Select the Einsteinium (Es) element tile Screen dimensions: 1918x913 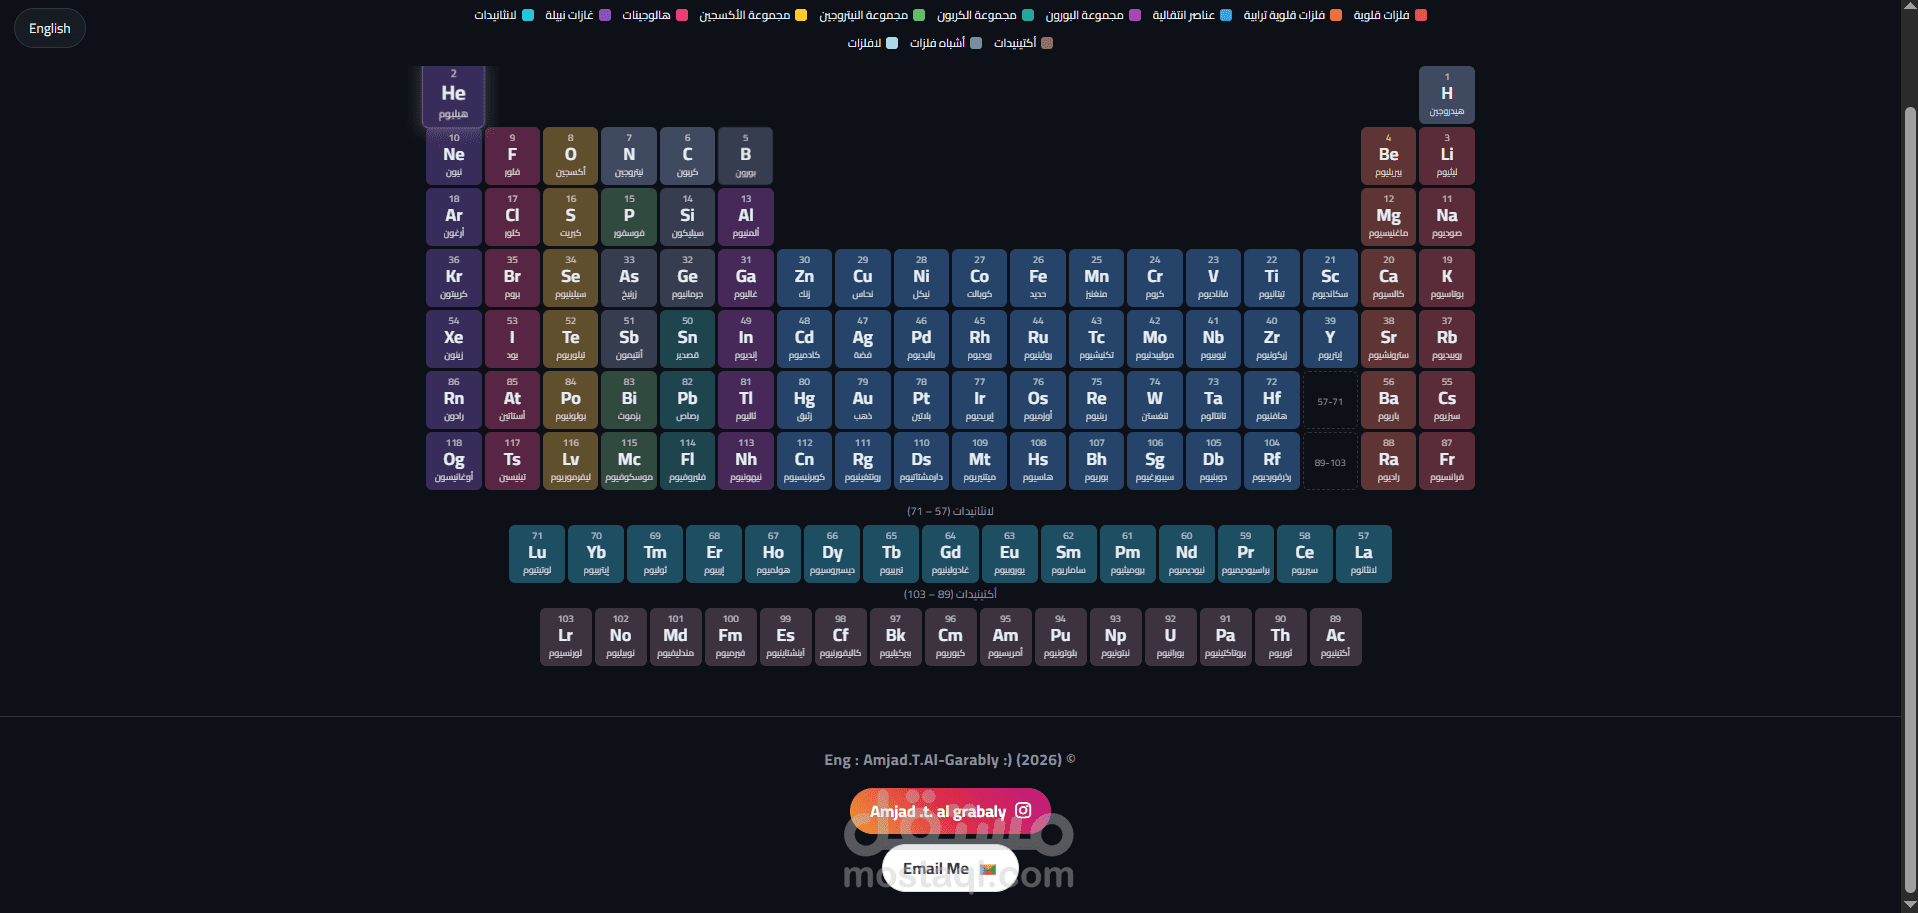785,637
